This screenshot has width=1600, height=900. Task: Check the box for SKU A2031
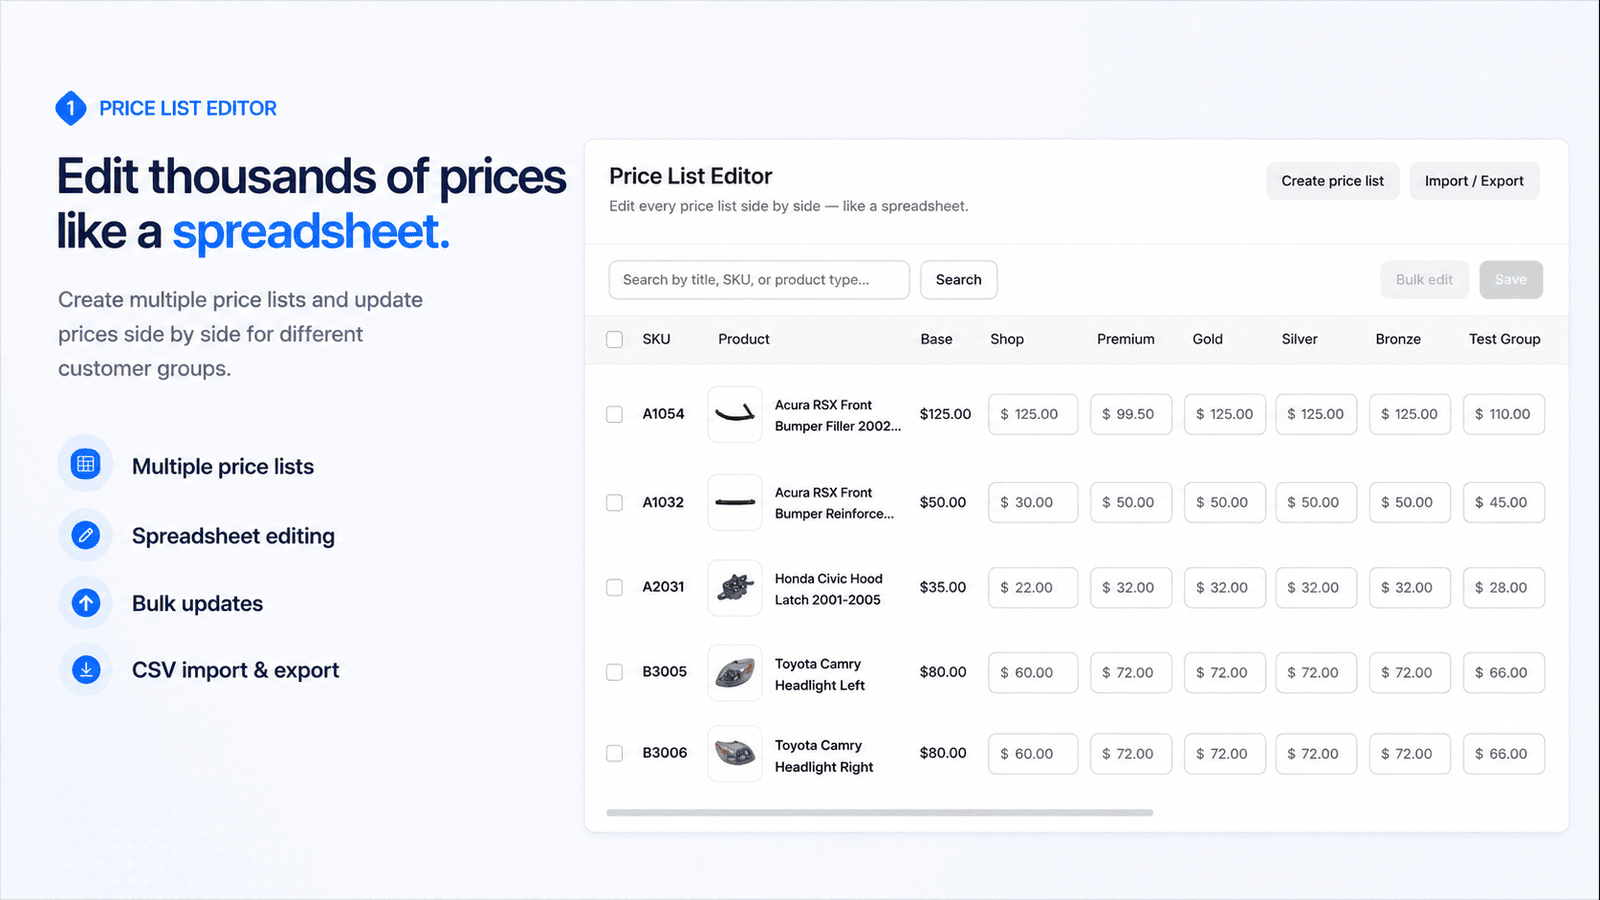pyautogui.click(x=615, y=587)
